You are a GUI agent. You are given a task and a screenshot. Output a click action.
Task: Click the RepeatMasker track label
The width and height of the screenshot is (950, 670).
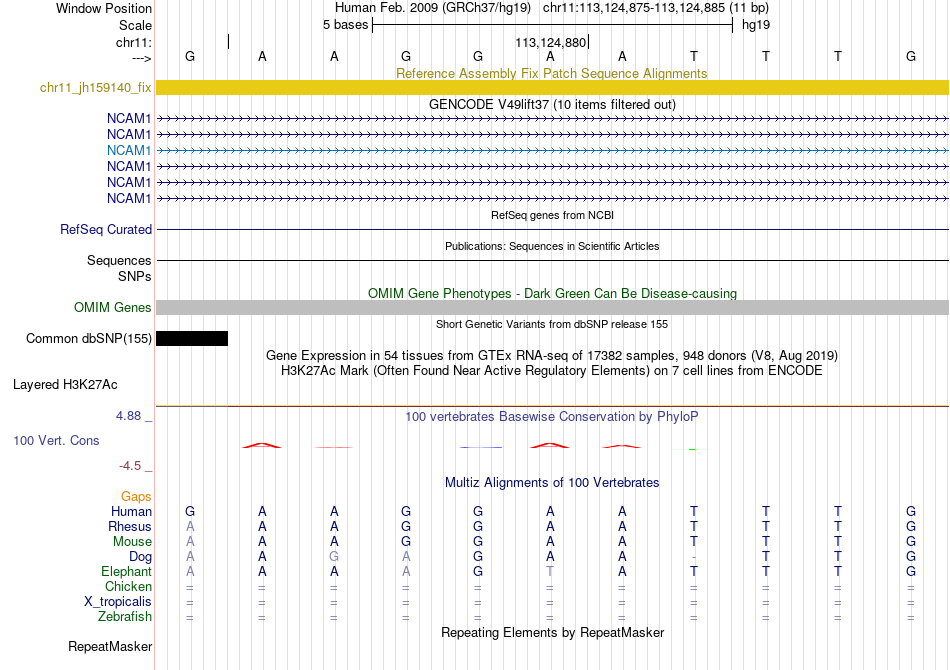click(110, 646)
